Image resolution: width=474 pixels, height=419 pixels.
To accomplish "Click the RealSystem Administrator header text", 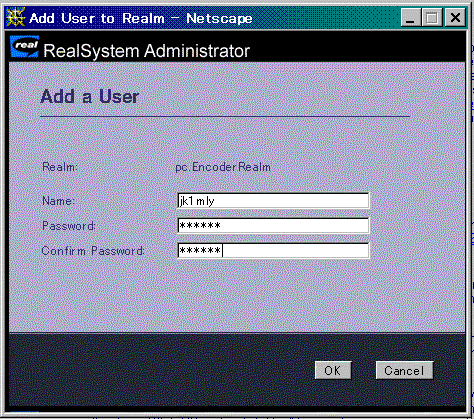I will point(147,51).
